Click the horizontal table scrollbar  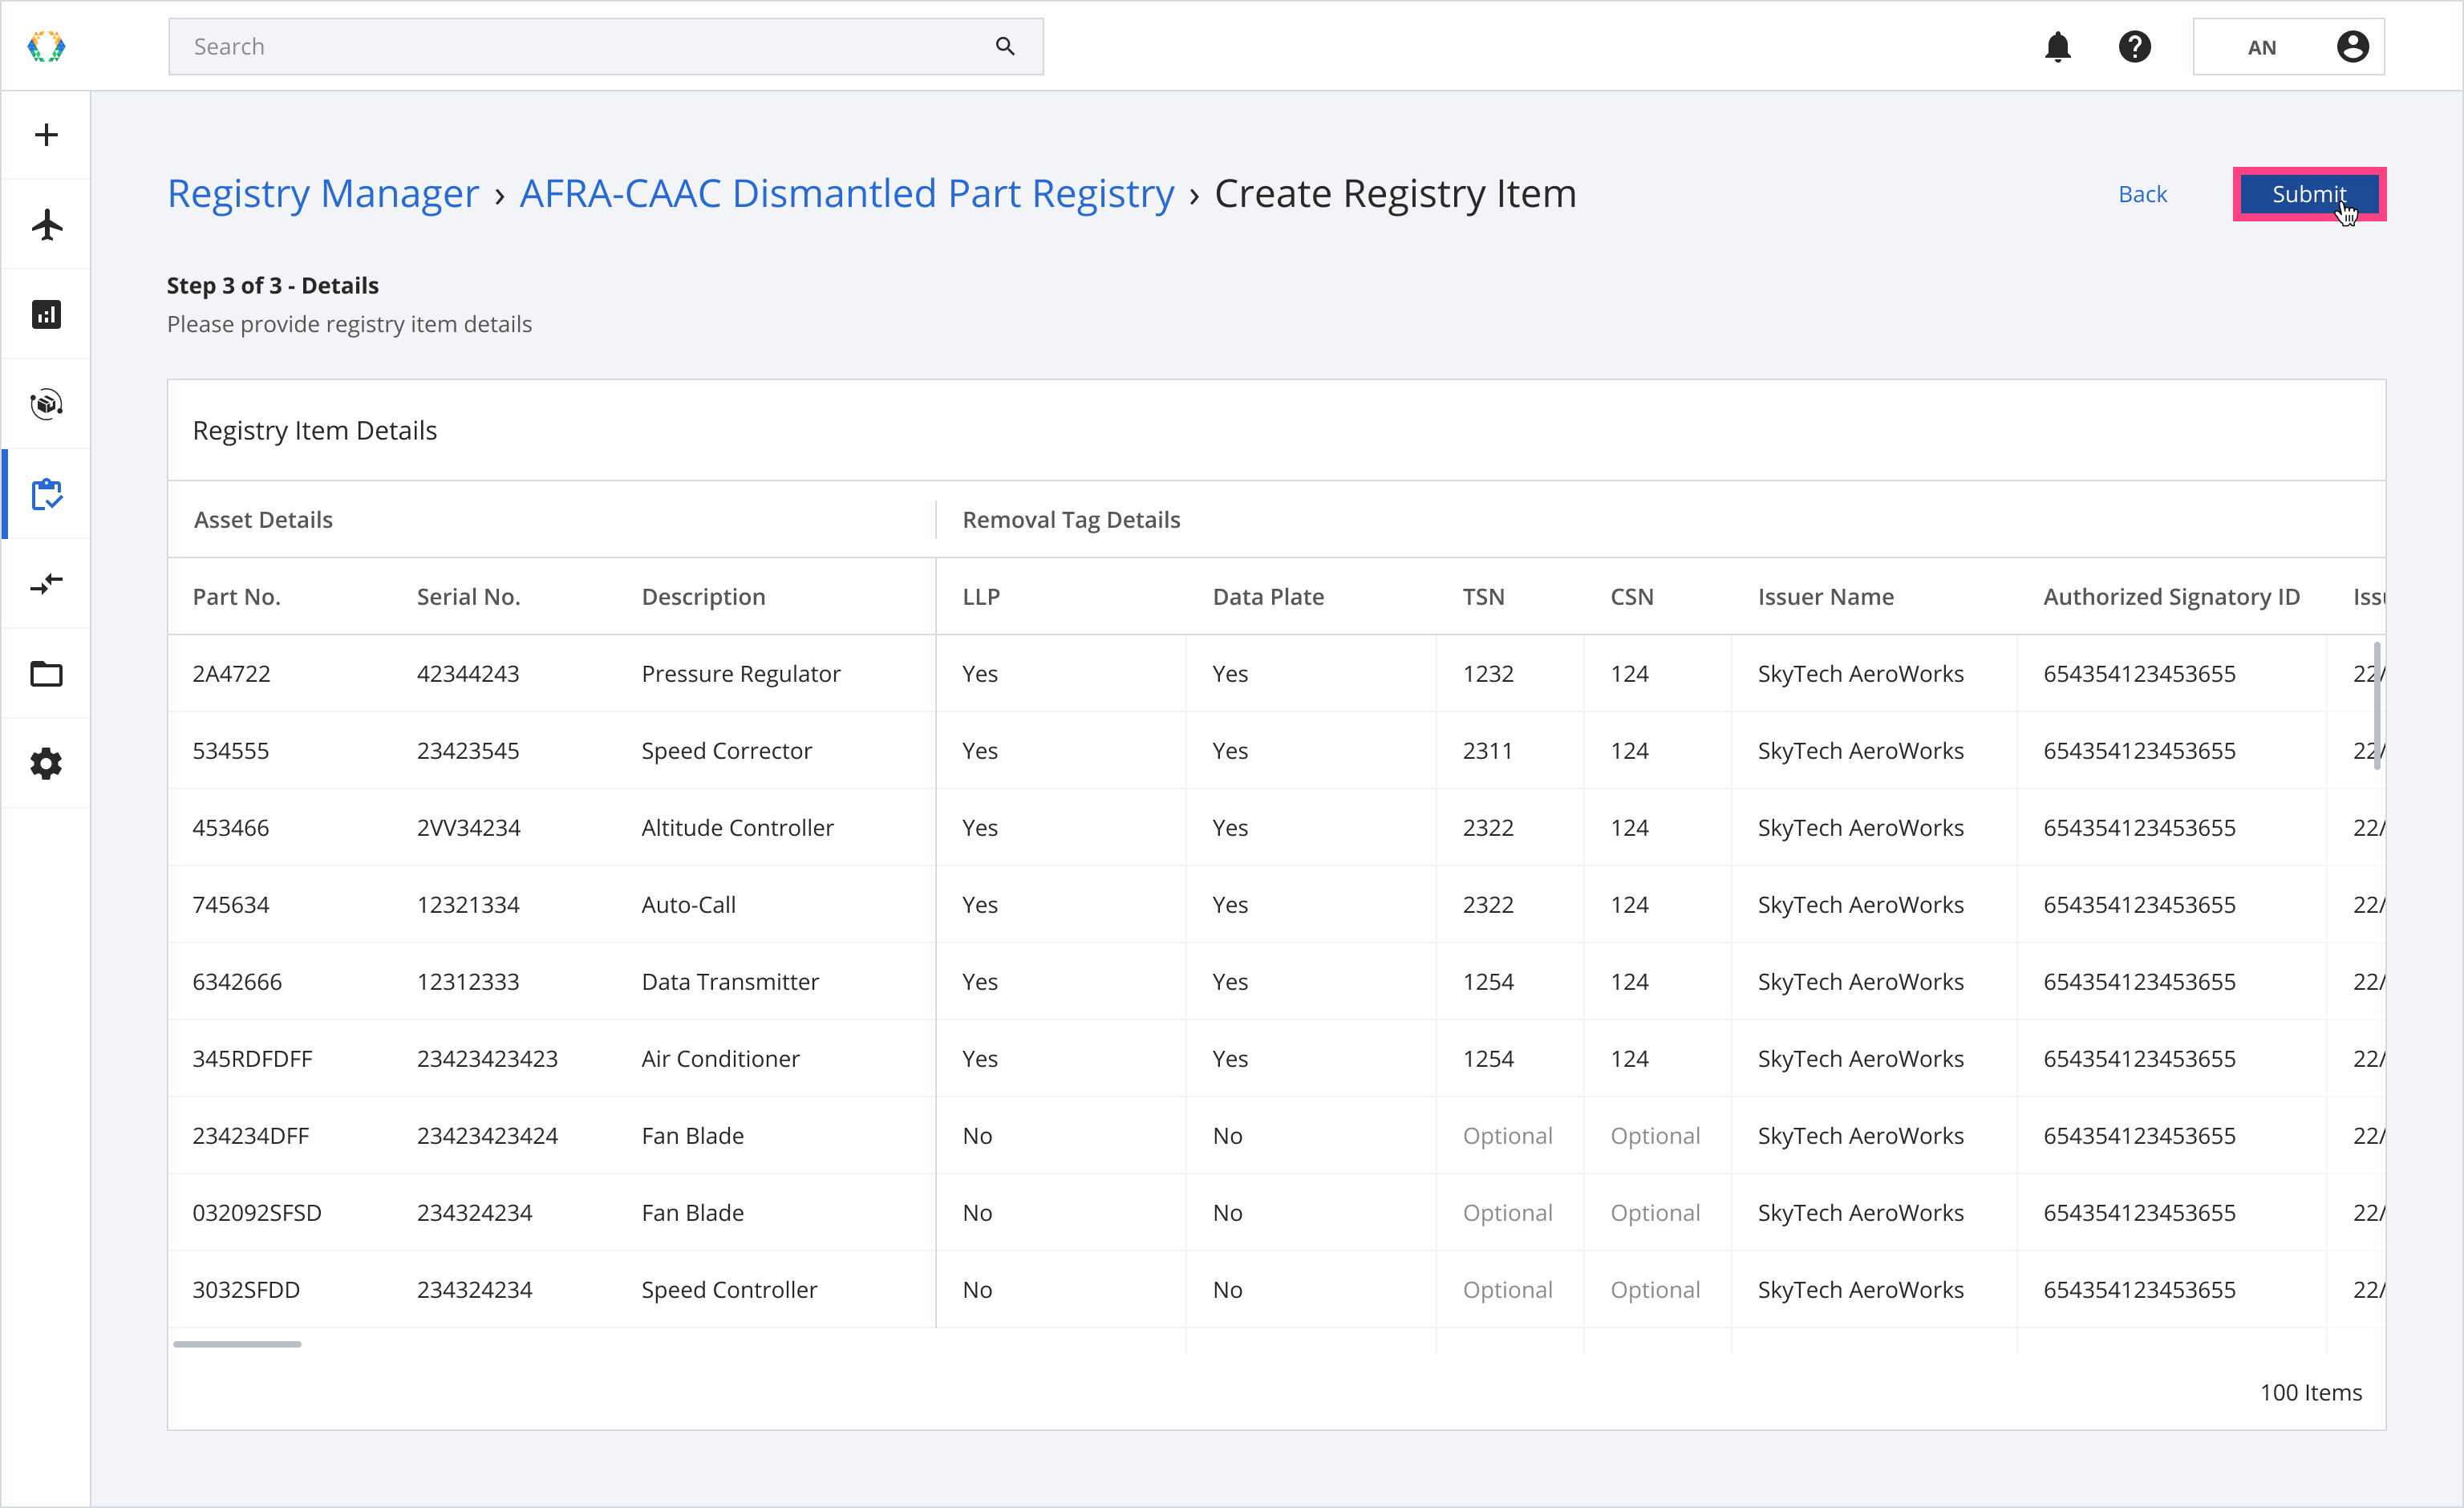coord(237,1344)
